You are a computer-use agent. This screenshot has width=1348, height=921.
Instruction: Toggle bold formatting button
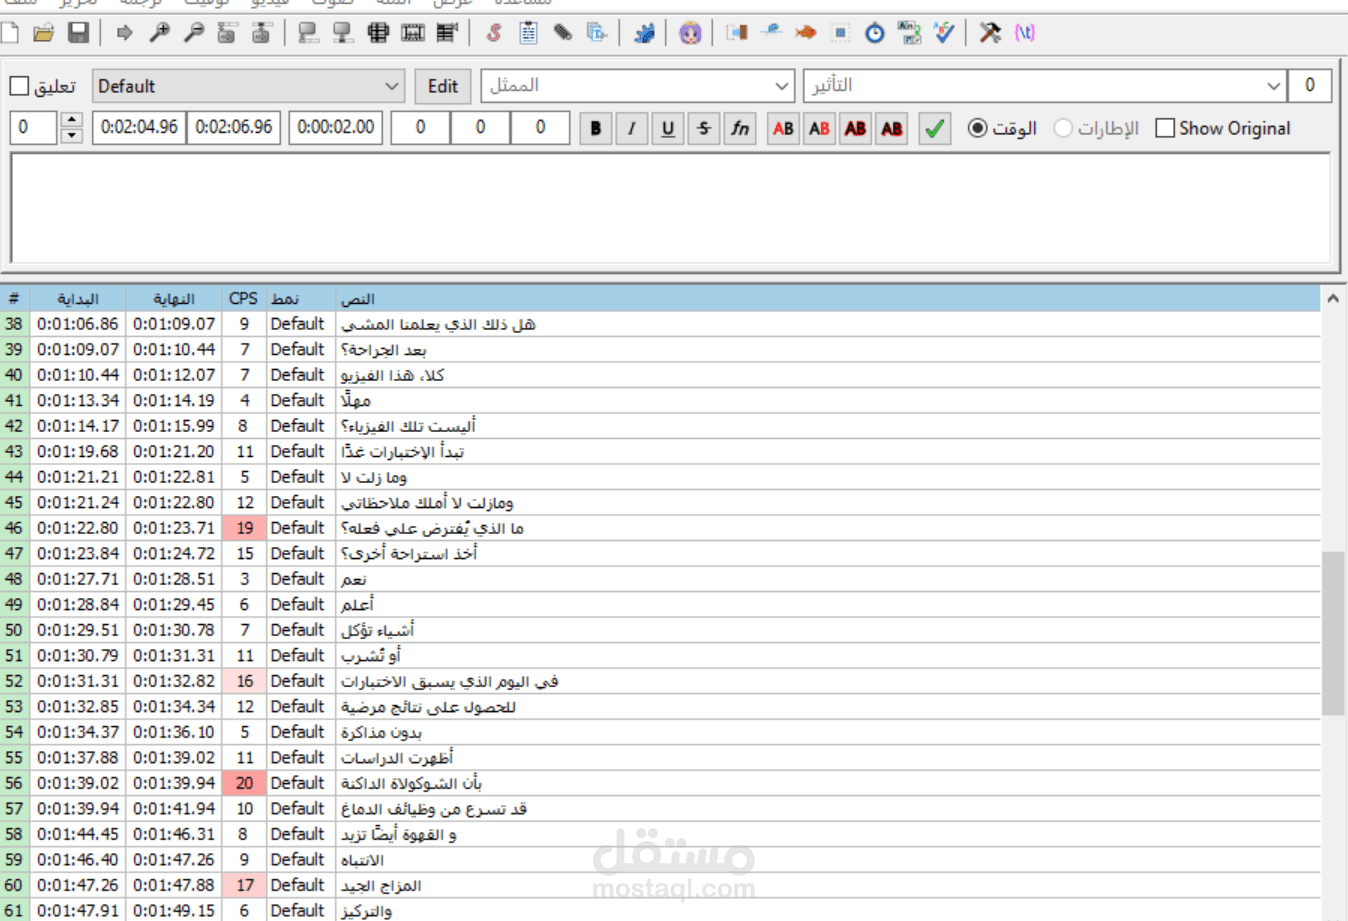596,128
